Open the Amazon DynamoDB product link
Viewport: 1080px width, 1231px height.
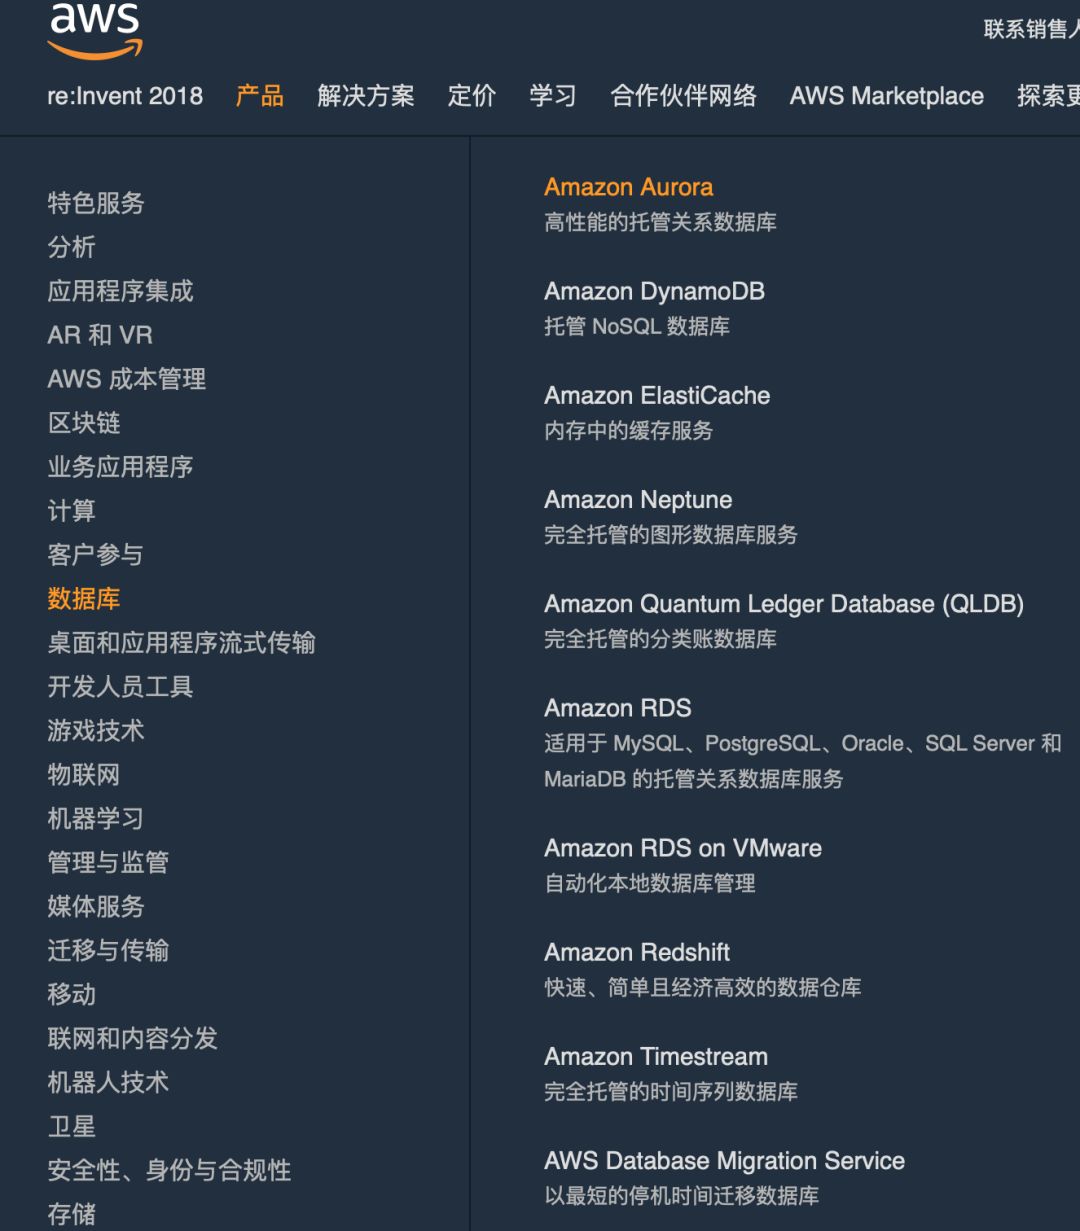[x=655, y=292]
